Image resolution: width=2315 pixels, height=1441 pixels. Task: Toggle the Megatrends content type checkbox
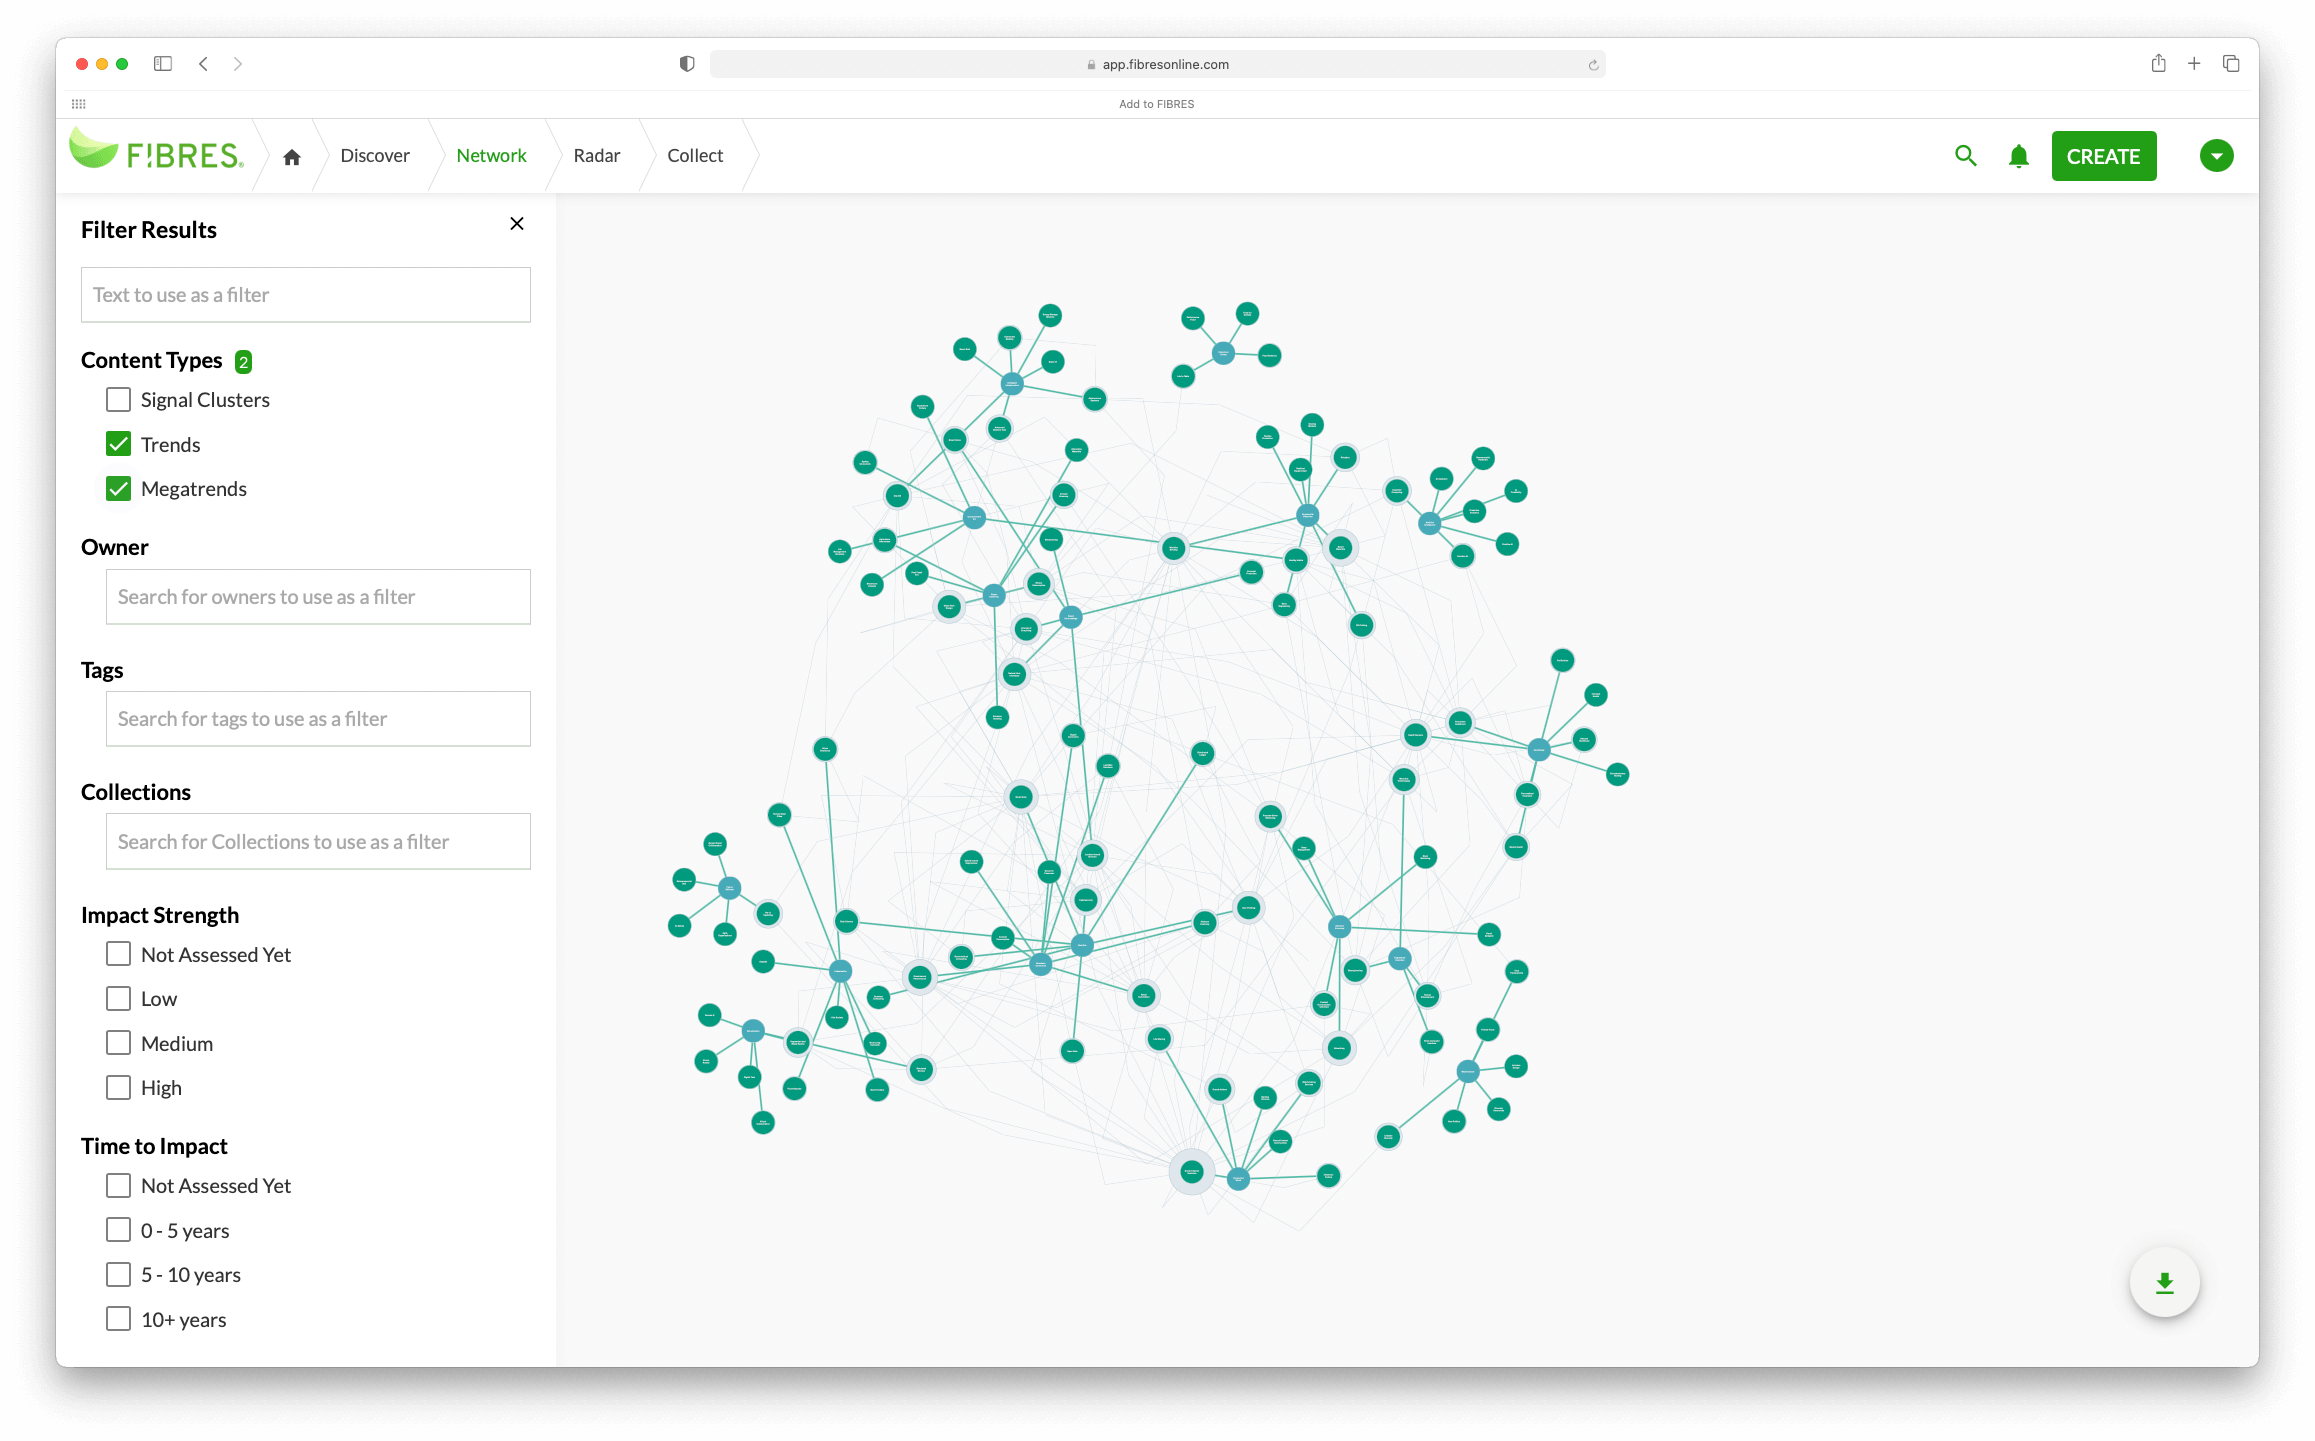119,488
